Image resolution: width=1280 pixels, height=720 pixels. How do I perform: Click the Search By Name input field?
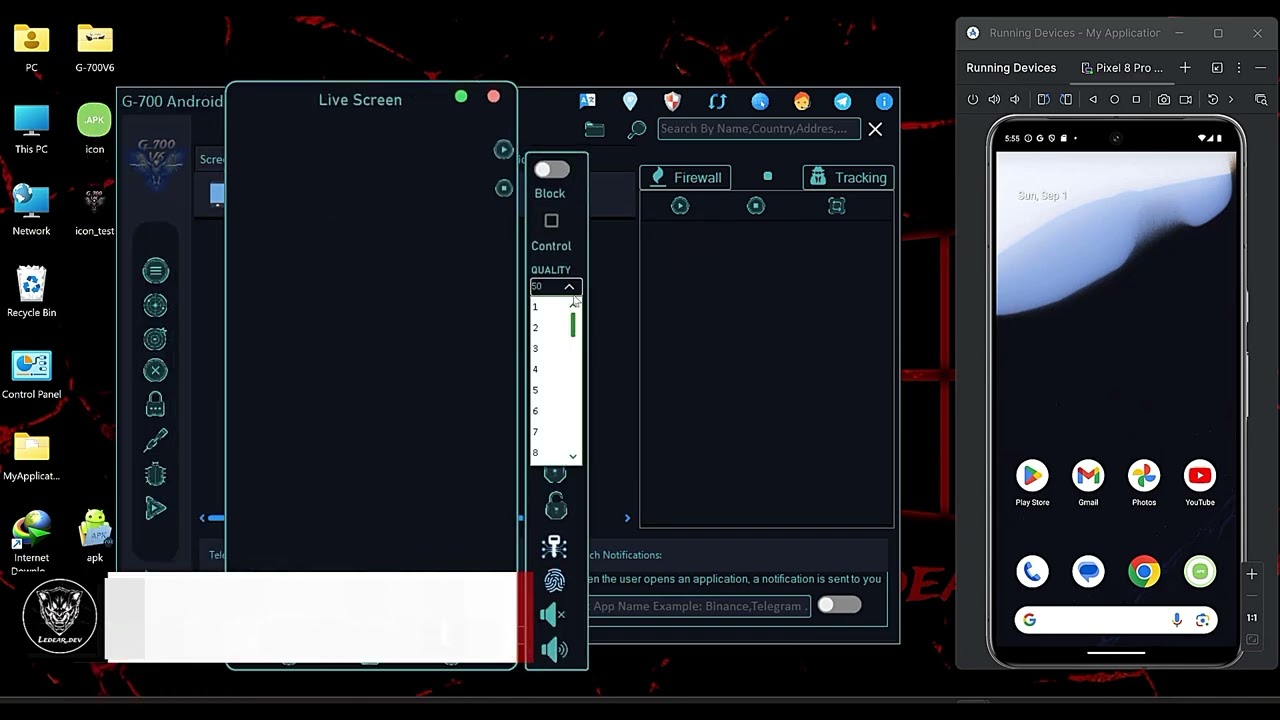coord(757,129)
